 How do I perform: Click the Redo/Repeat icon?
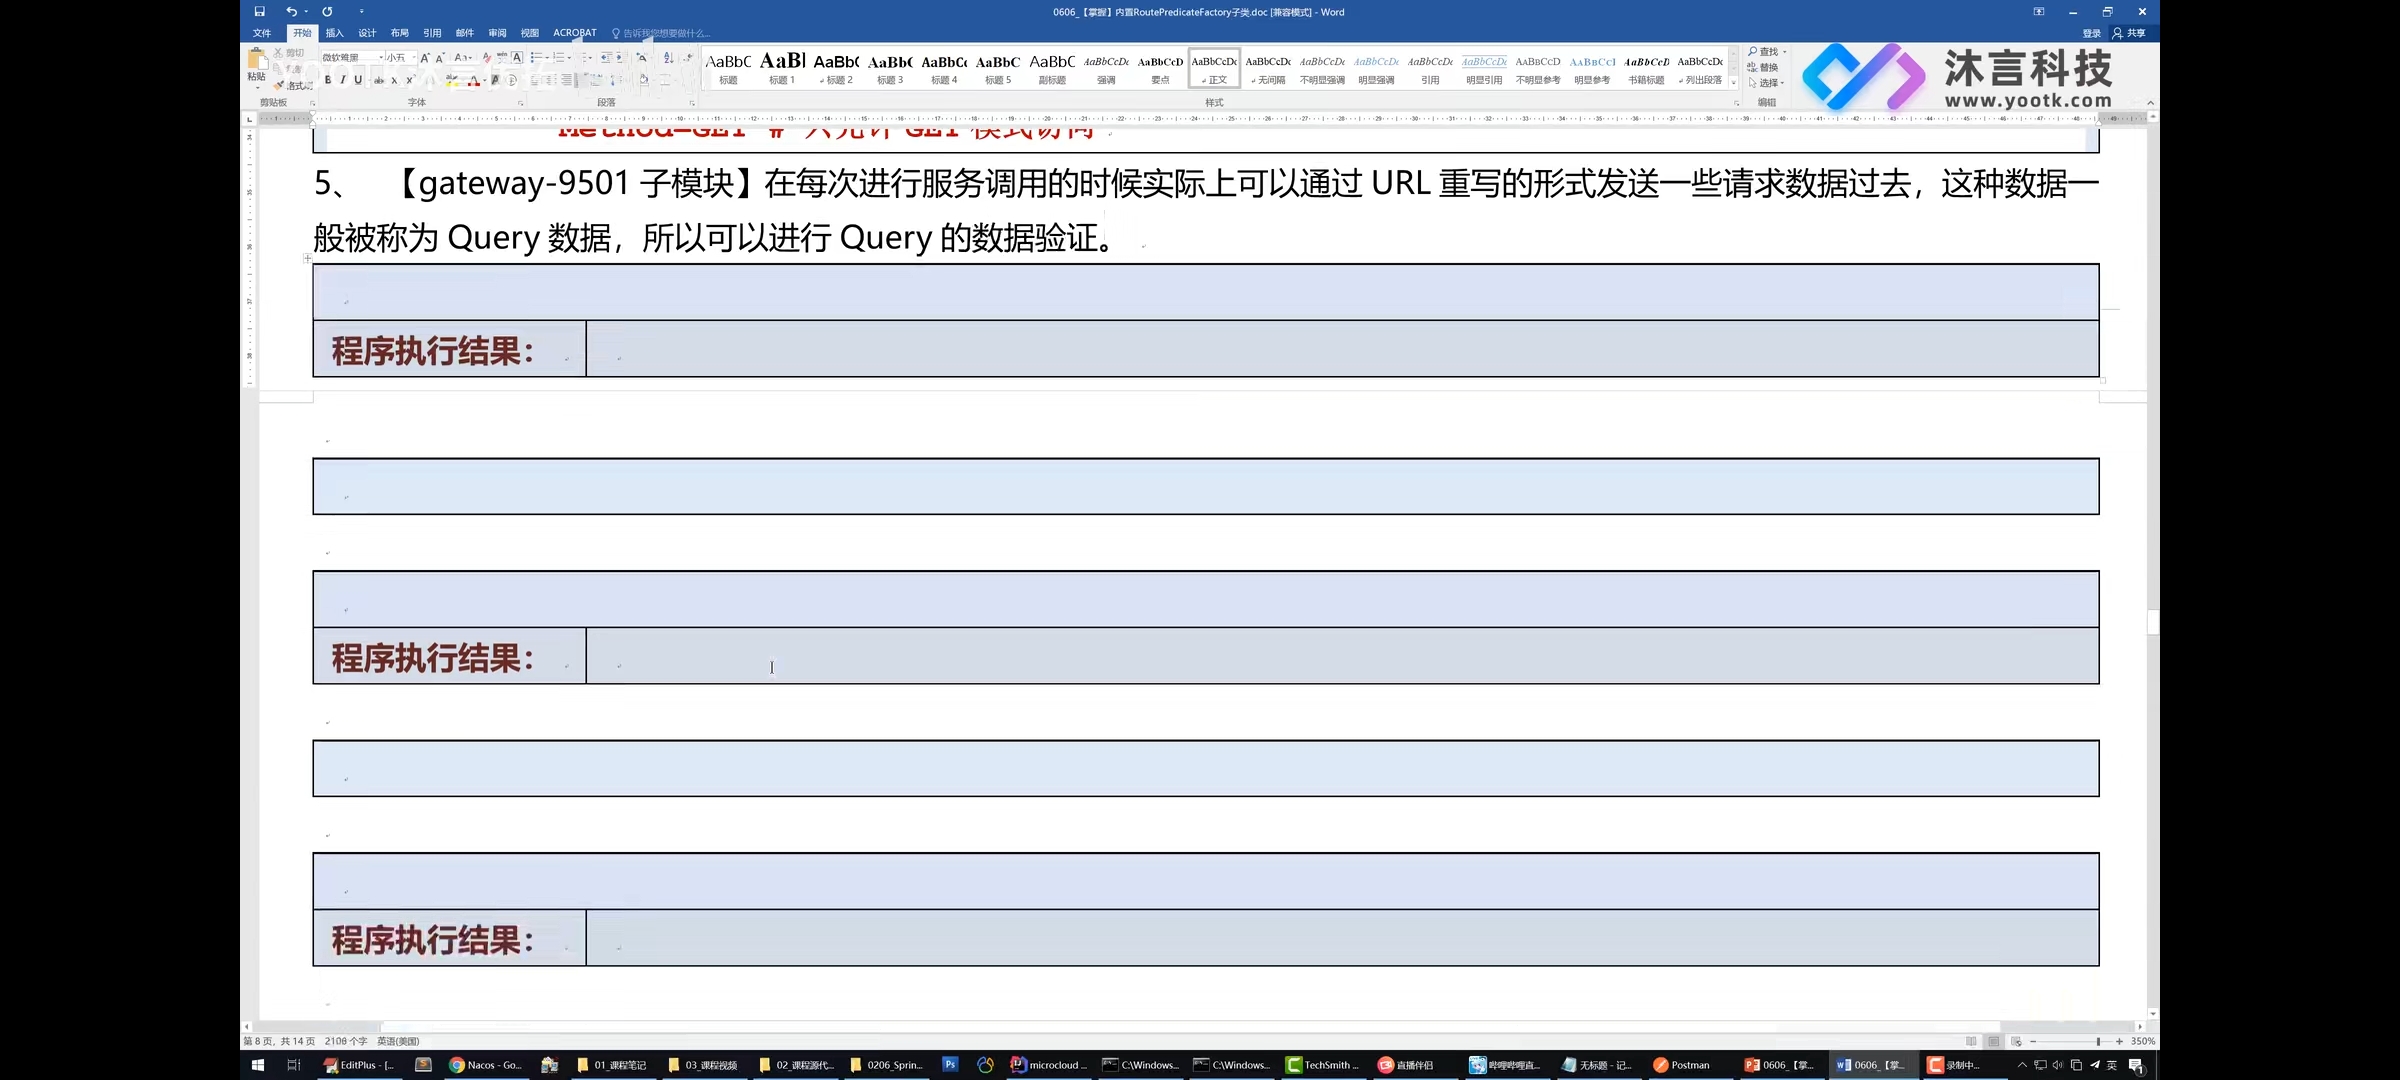pyautogui.click(x=327, y=12)
